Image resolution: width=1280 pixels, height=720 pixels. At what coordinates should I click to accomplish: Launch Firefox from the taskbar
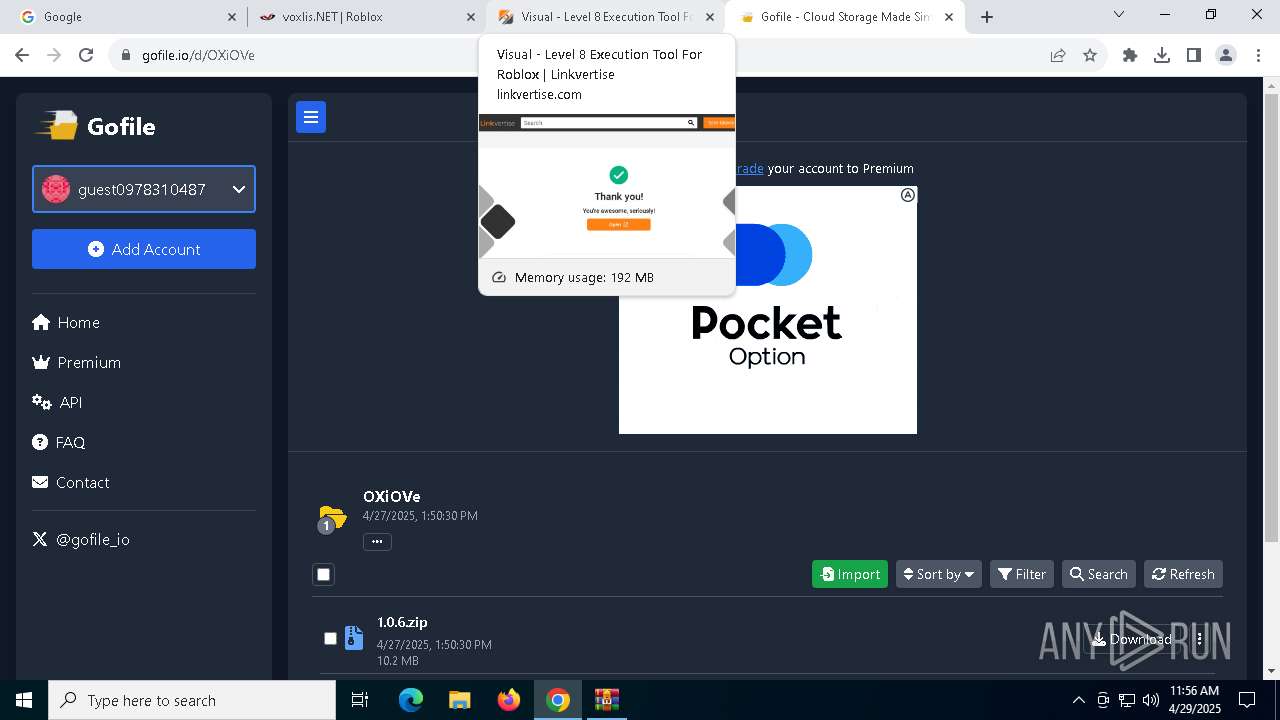coord(509,700)
